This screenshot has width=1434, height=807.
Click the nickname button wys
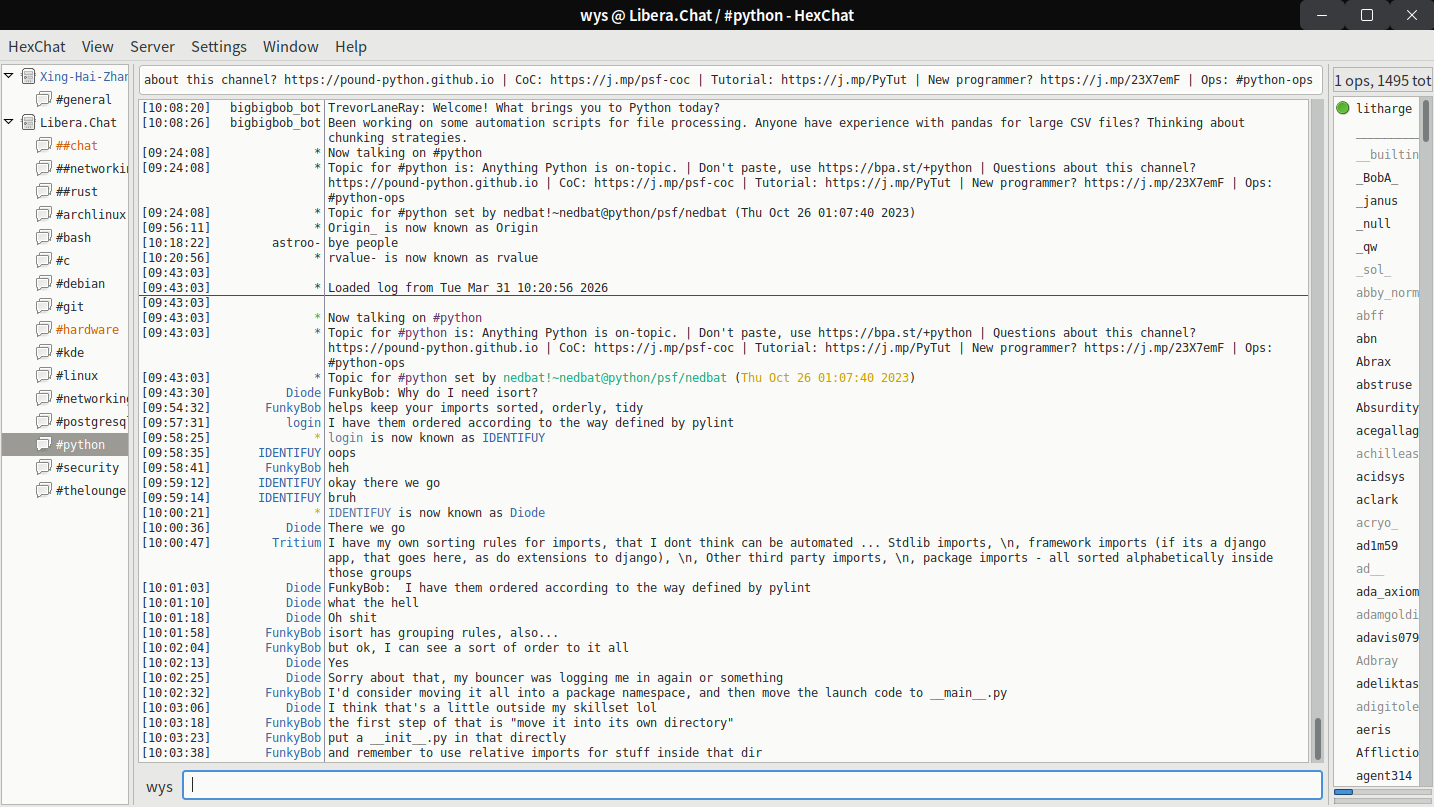click(159, 786)
